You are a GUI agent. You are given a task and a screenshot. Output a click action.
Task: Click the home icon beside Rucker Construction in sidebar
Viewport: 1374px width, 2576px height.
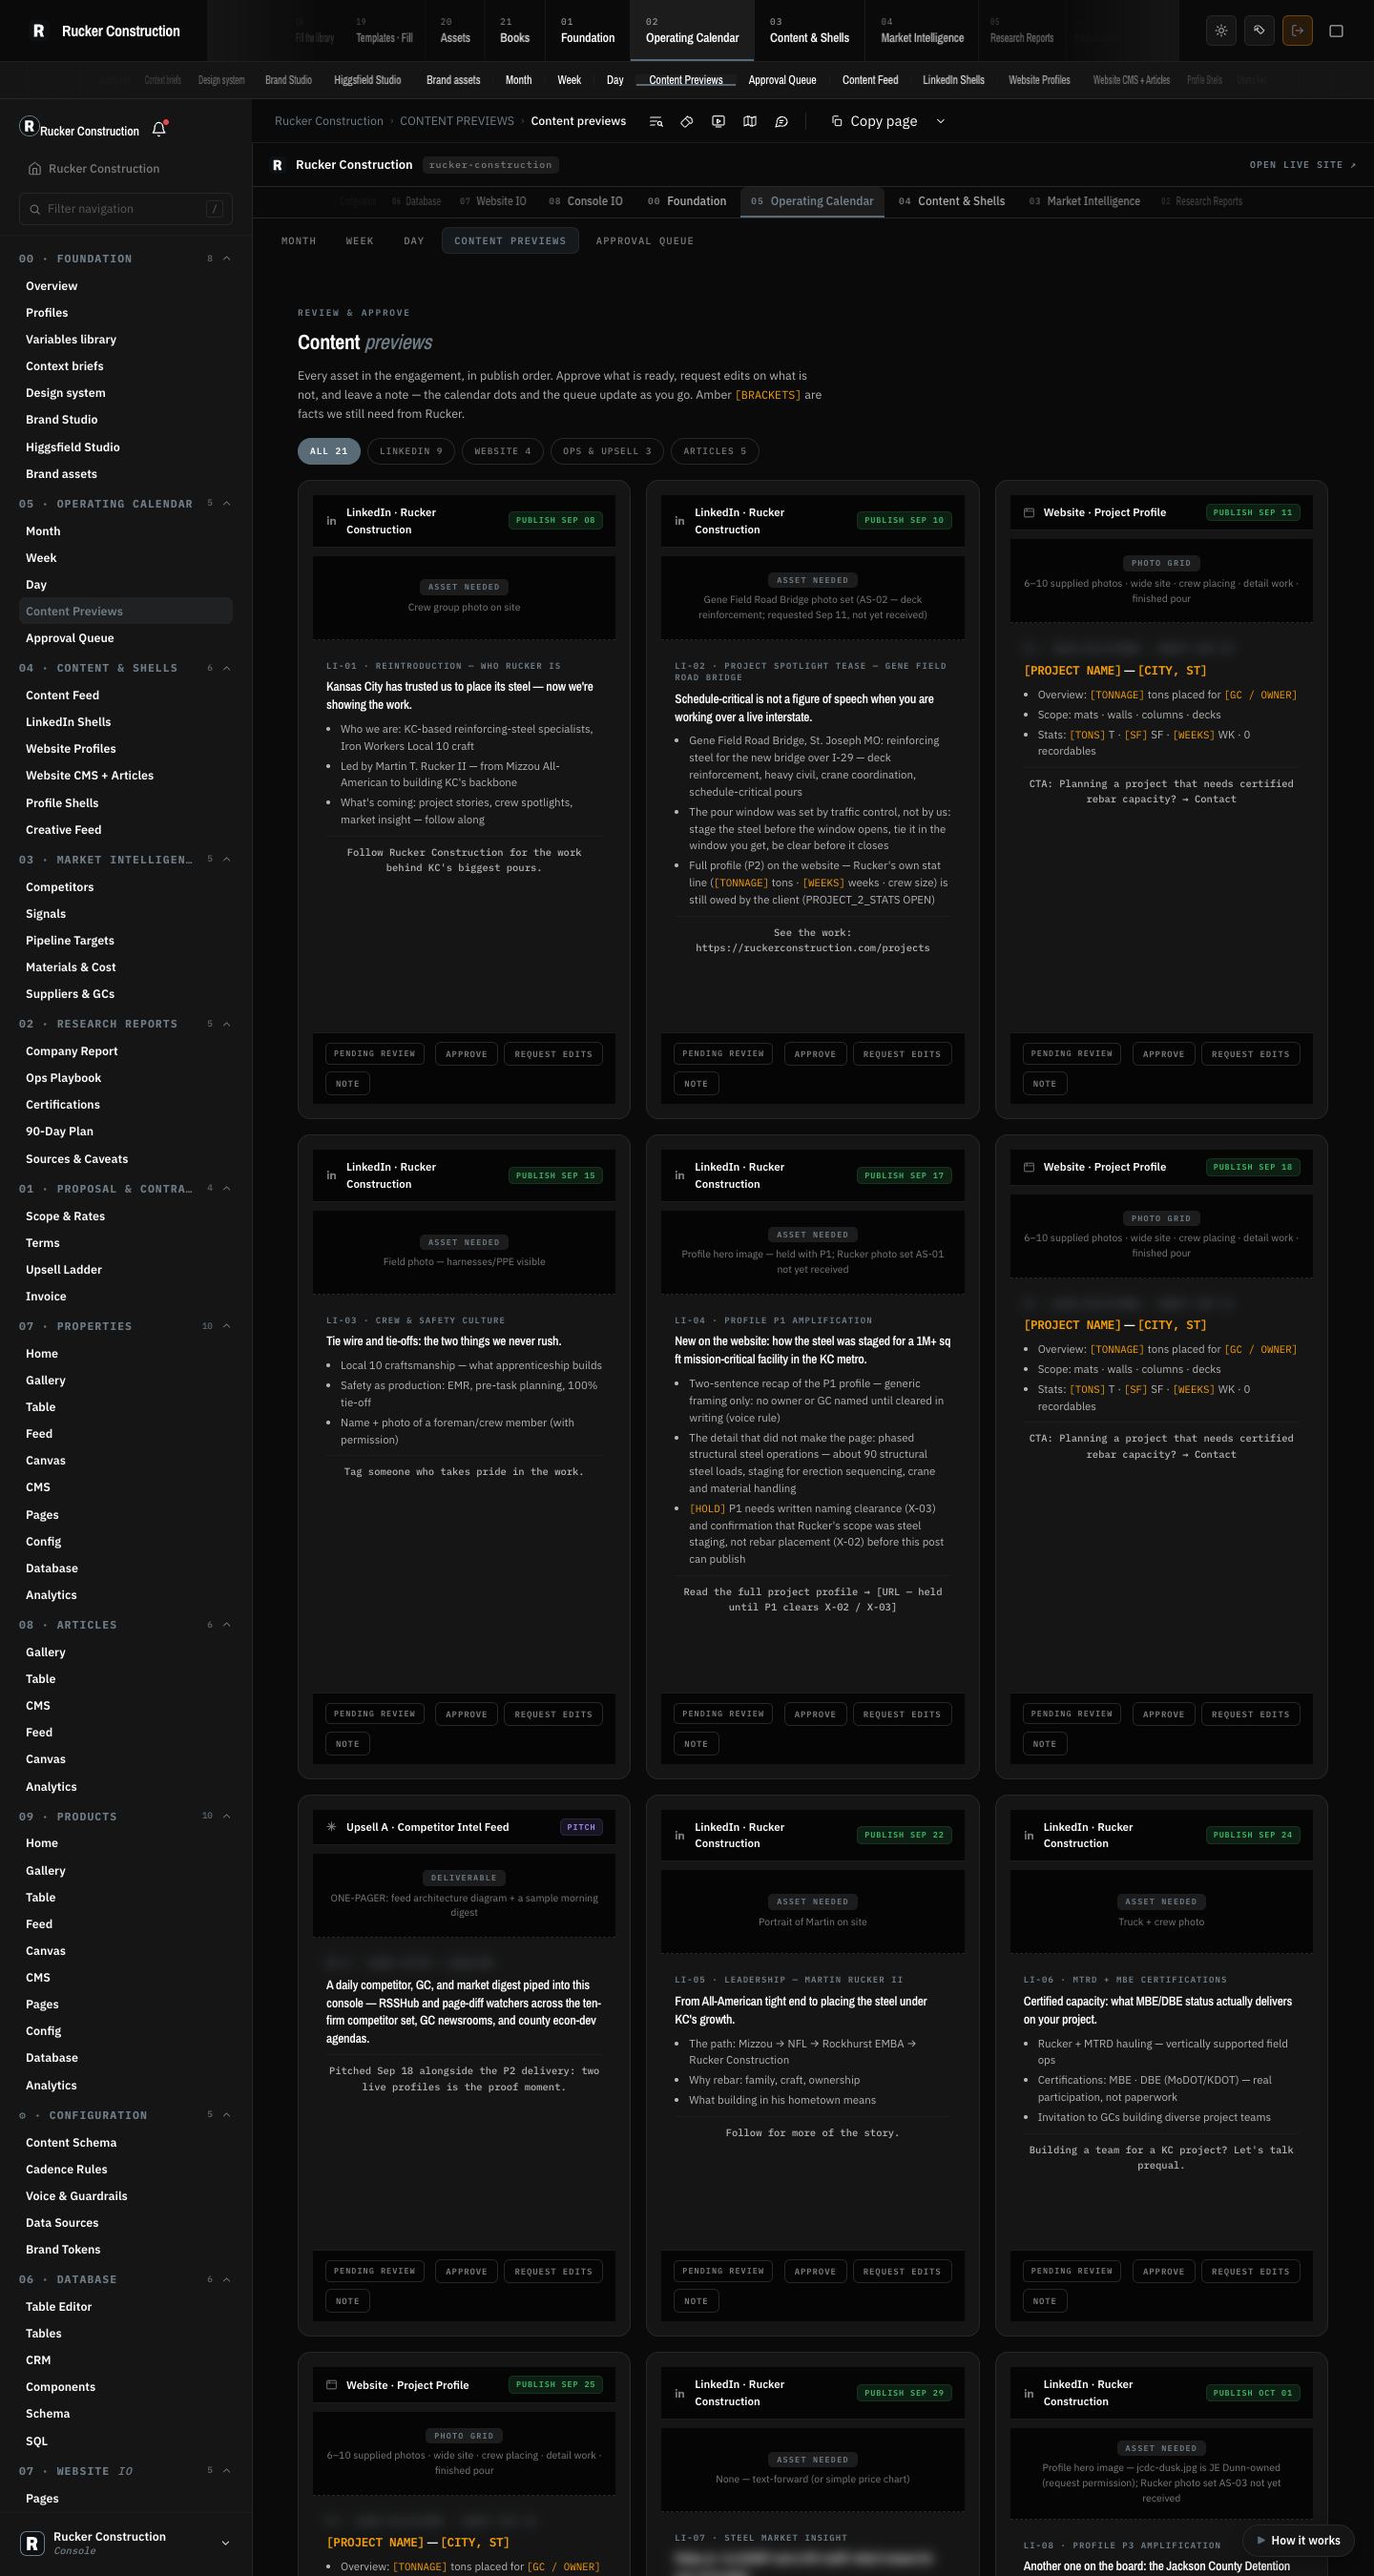[35, 169]
